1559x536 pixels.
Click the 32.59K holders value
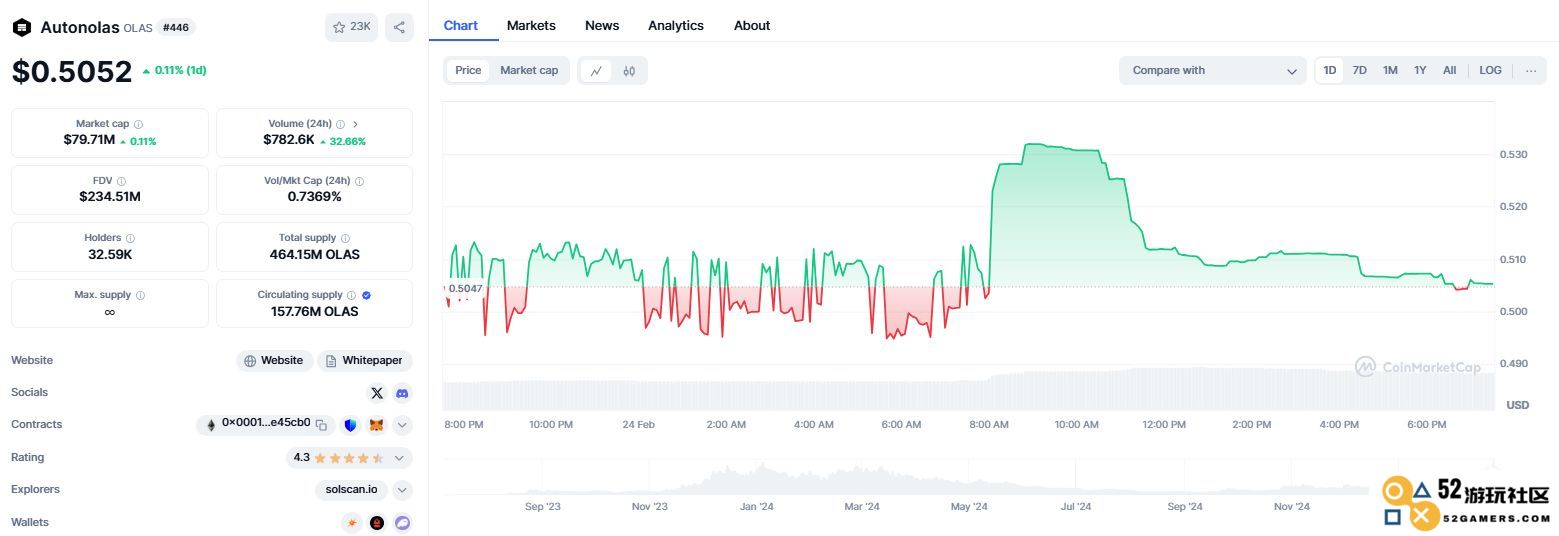(110, 254)
